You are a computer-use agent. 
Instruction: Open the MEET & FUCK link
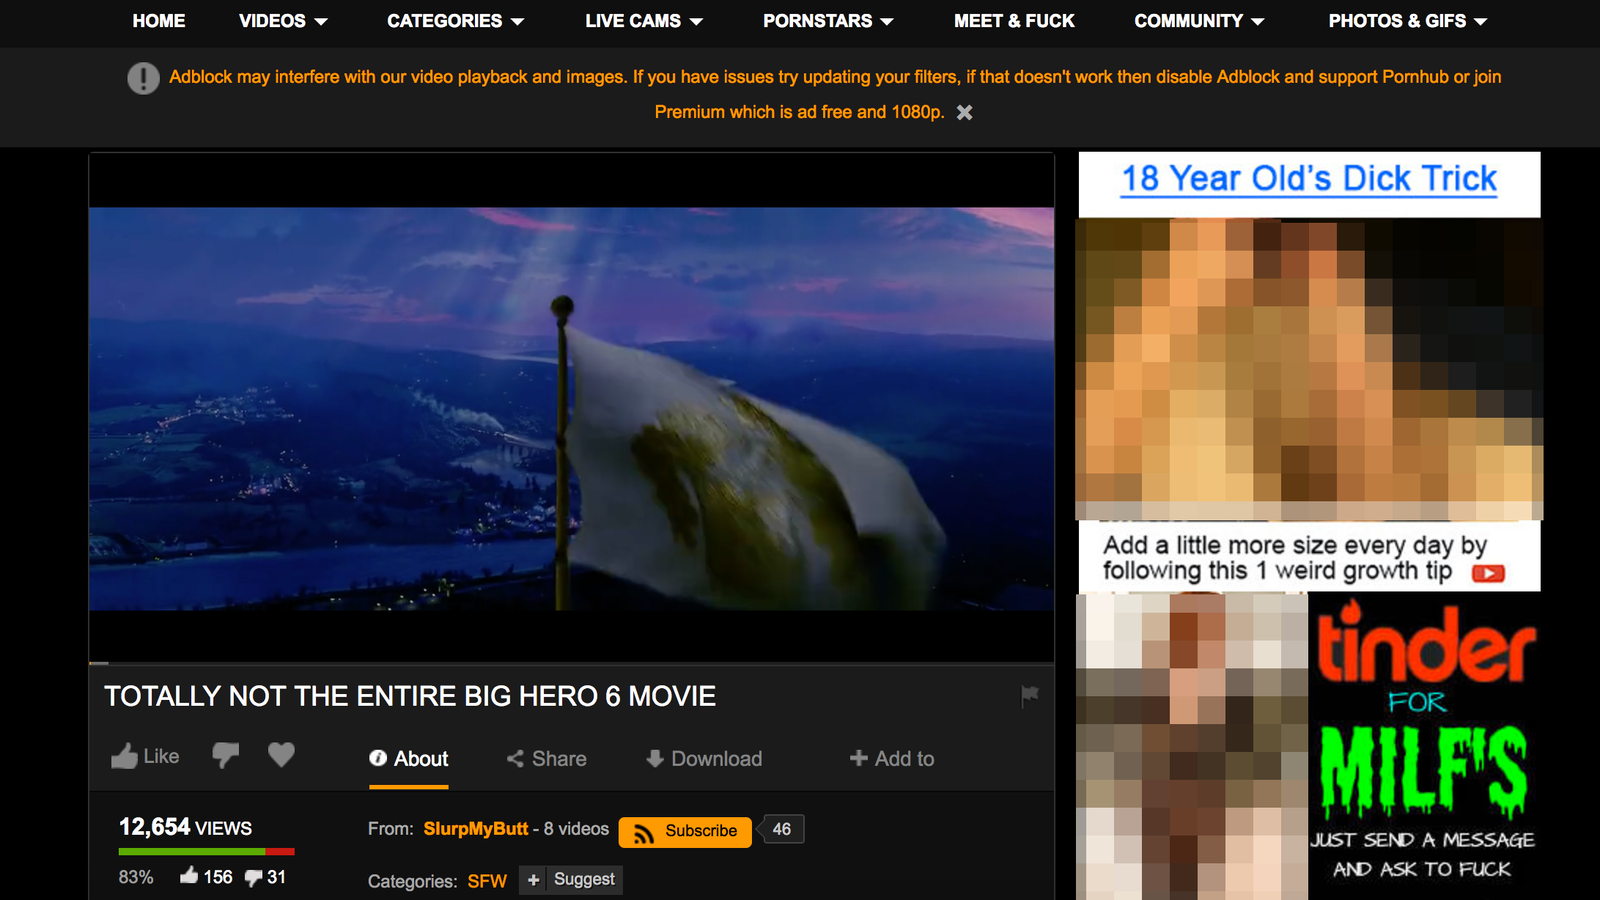click(1014, 21)
